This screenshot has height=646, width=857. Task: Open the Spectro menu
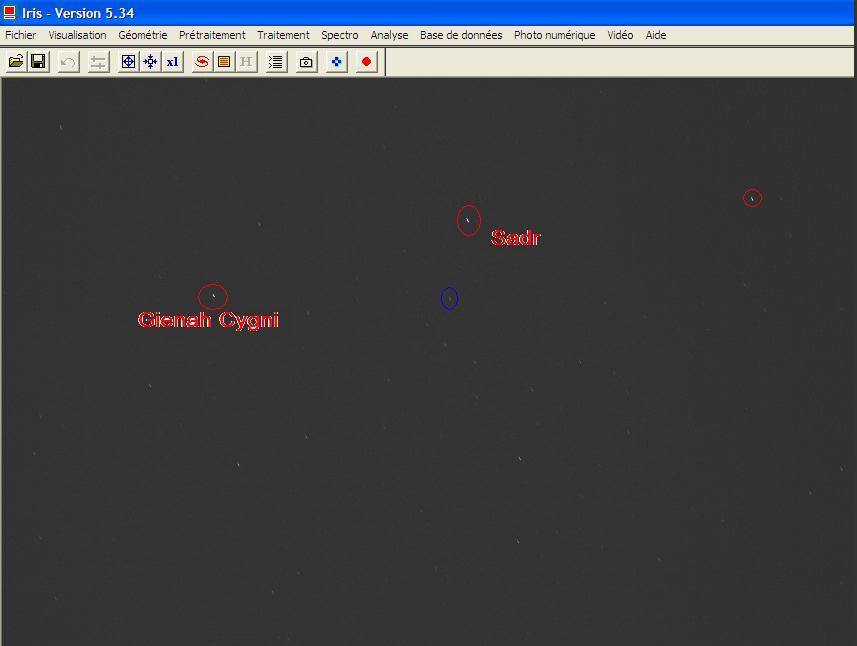[x=340, y=35]
